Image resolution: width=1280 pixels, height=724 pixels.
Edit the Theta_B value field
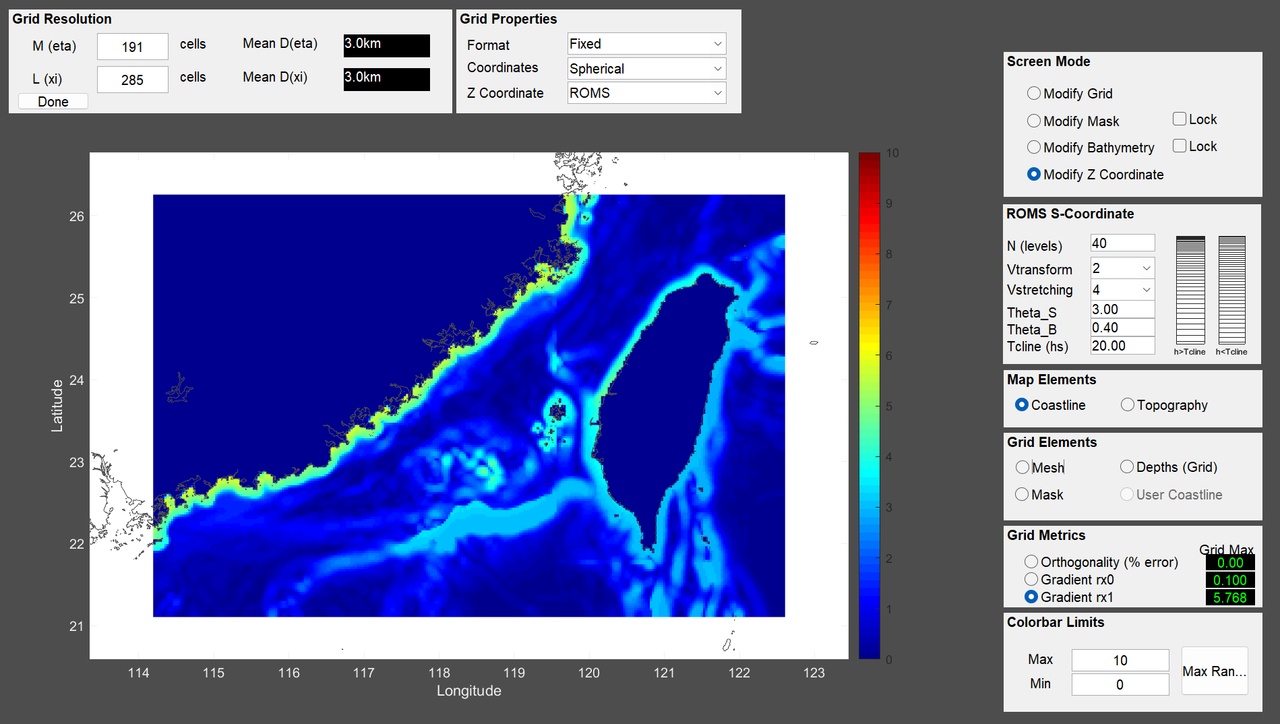click(x=1123, y=328)
